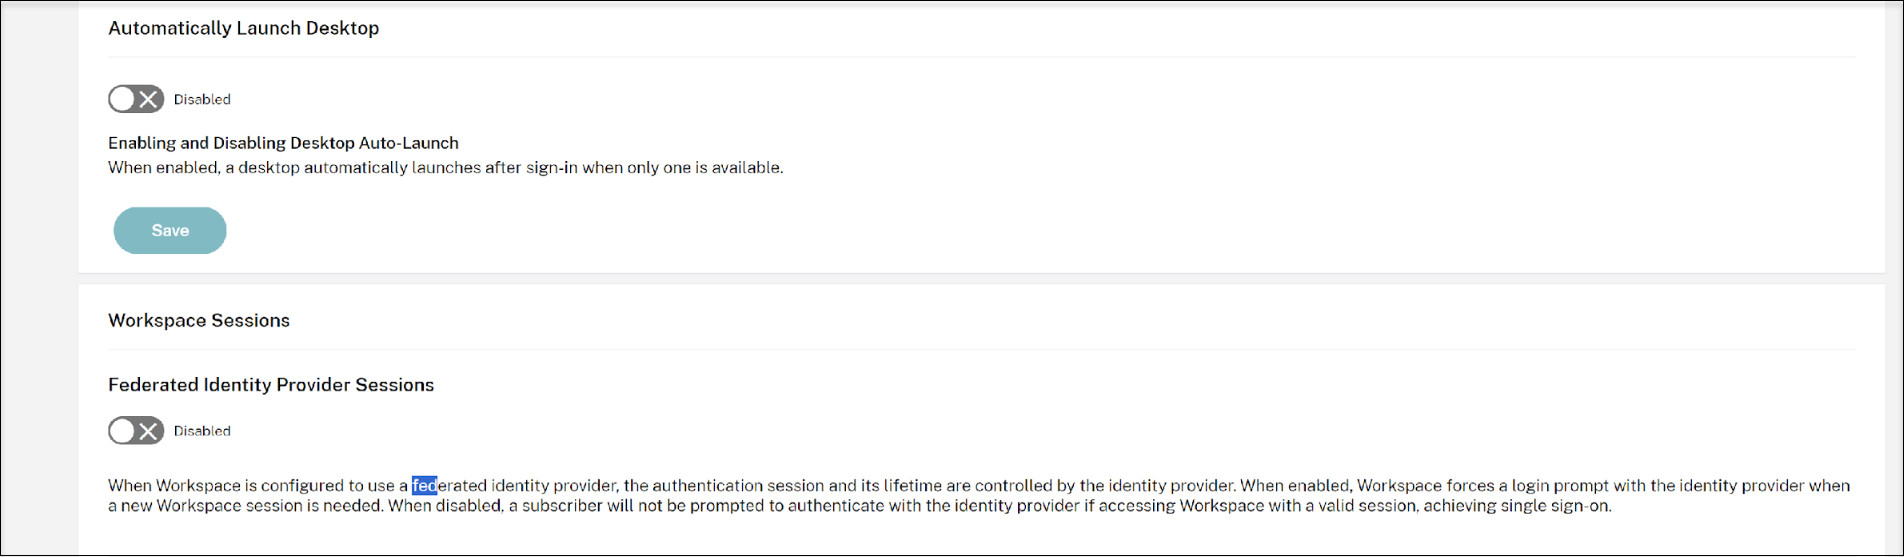Click the word "lifetime" in federated description
This screenshot has height=557, width=1904.
coord(912,486)
